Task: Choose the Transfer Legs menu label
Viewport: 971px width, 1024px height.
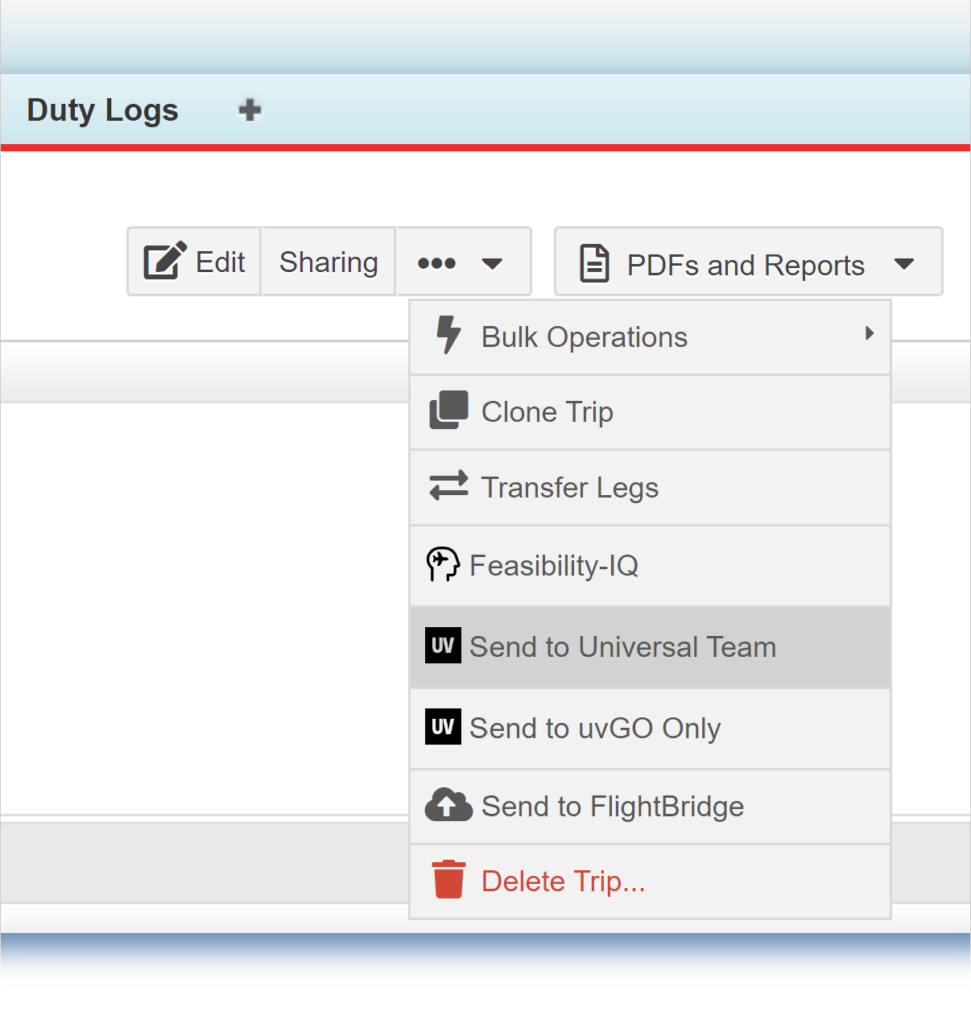Action: (570, 488)
